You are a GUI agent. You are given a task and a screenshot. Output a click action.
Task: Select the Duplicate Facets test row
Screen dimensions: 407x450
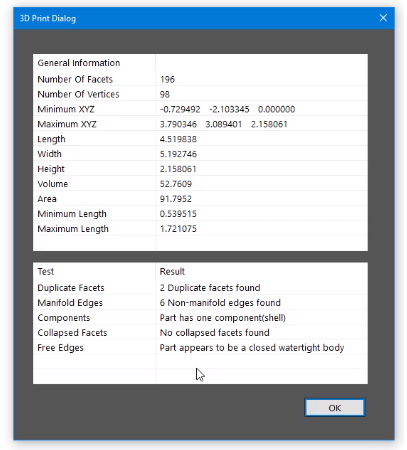tap(200, 288)
